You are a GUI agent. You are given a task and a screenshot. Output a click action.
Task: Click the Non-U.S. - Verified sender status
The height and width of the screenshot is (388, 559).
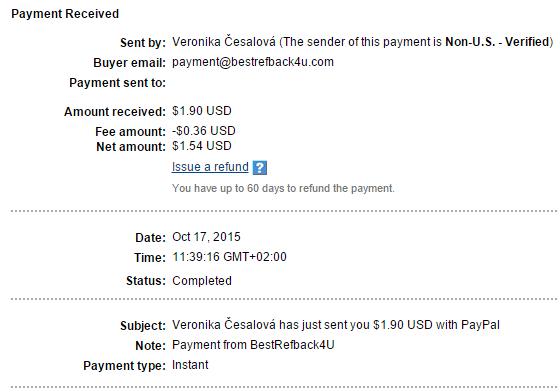[x=497, y=42]
